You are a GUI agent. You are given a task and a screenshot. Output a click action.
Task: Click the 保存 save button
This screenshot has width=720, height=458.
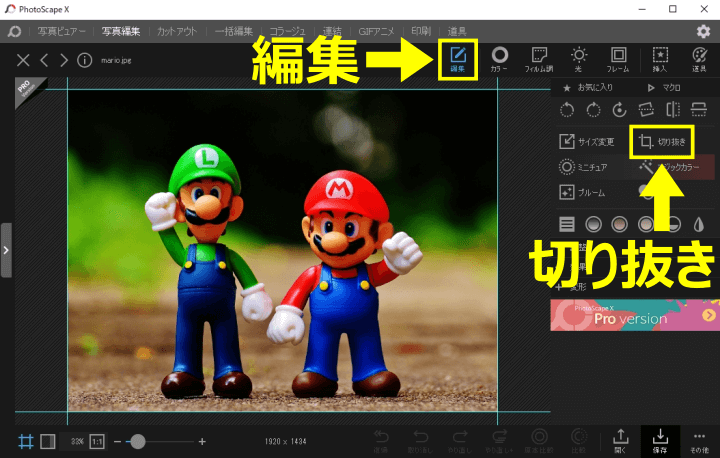(660, 441)
